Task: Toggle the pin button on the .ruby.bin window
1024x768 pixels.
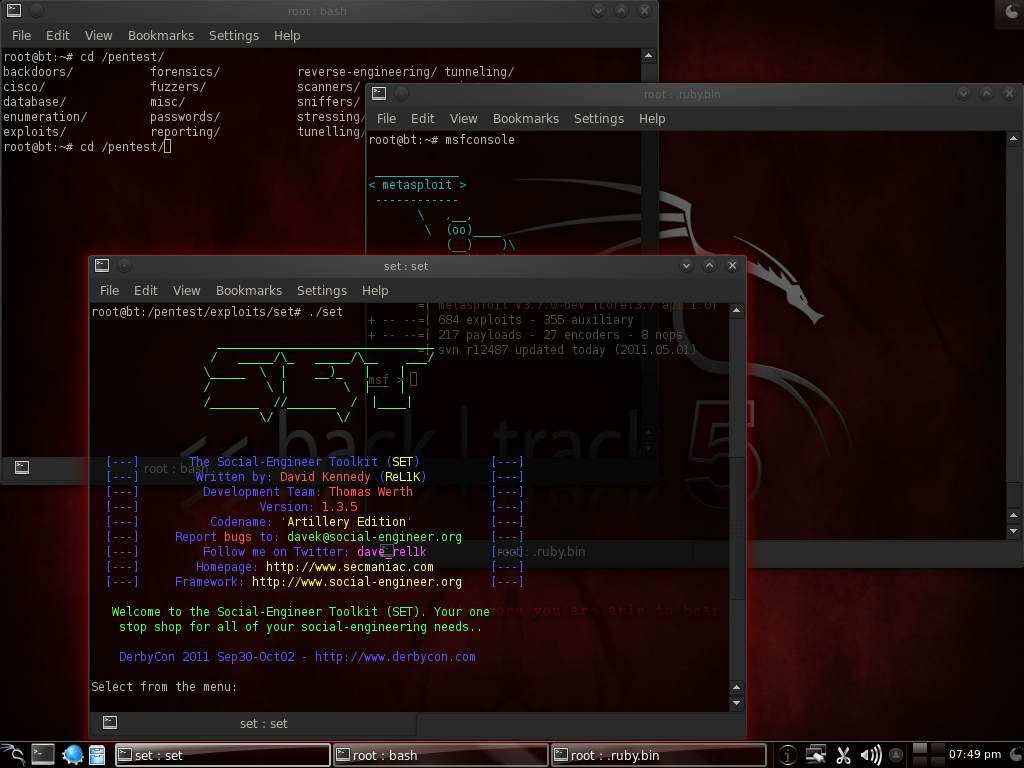Action: click(x=402, y=94)
